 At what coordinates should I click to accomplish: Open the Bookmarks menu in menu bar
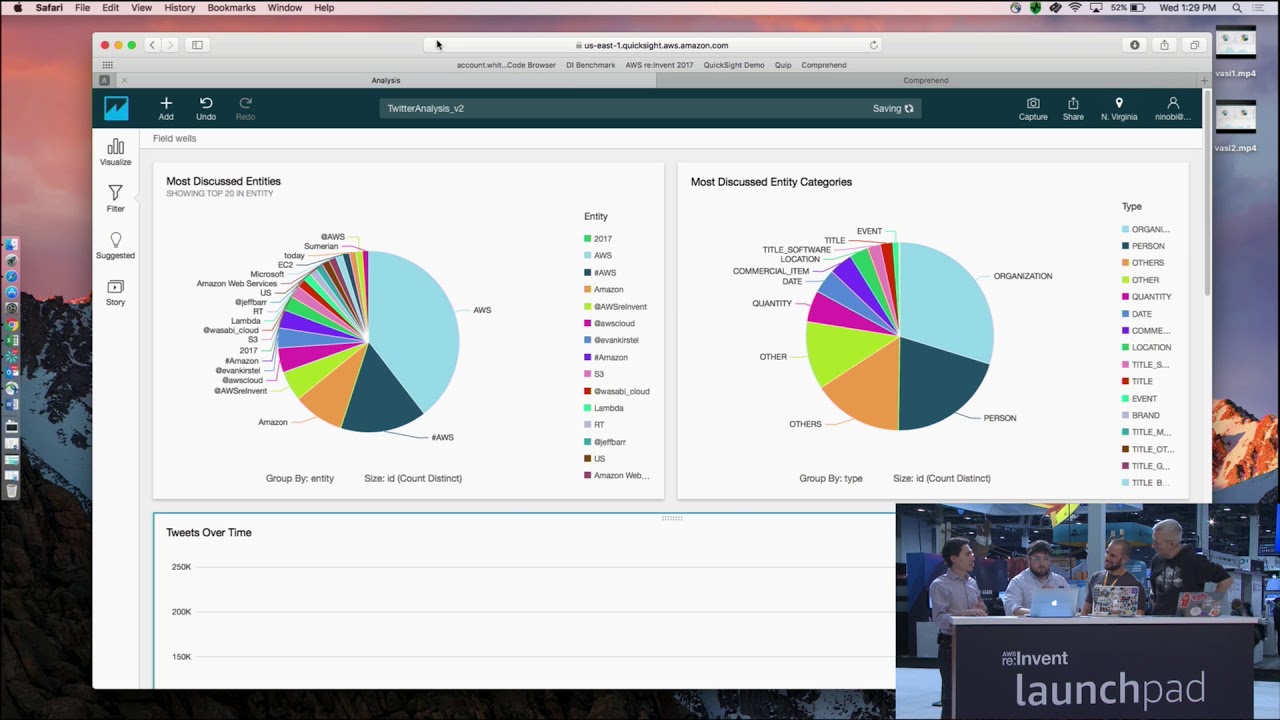(231, 8)
